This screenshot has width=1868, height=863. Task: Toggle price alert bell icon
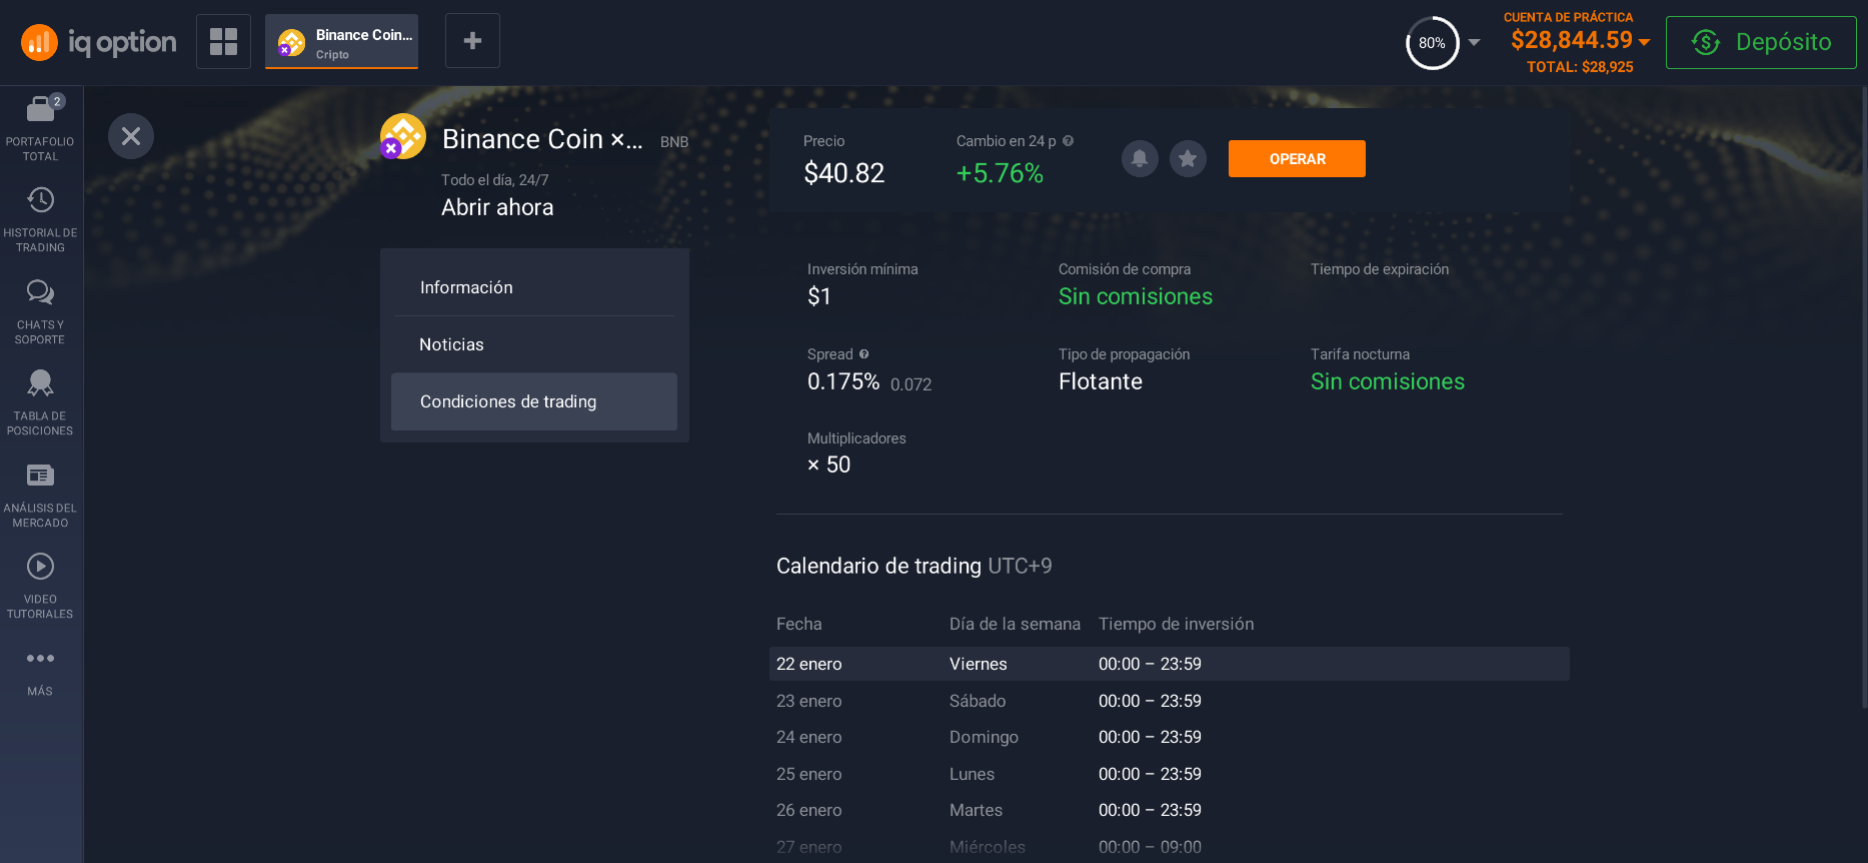pos(1139,158)
